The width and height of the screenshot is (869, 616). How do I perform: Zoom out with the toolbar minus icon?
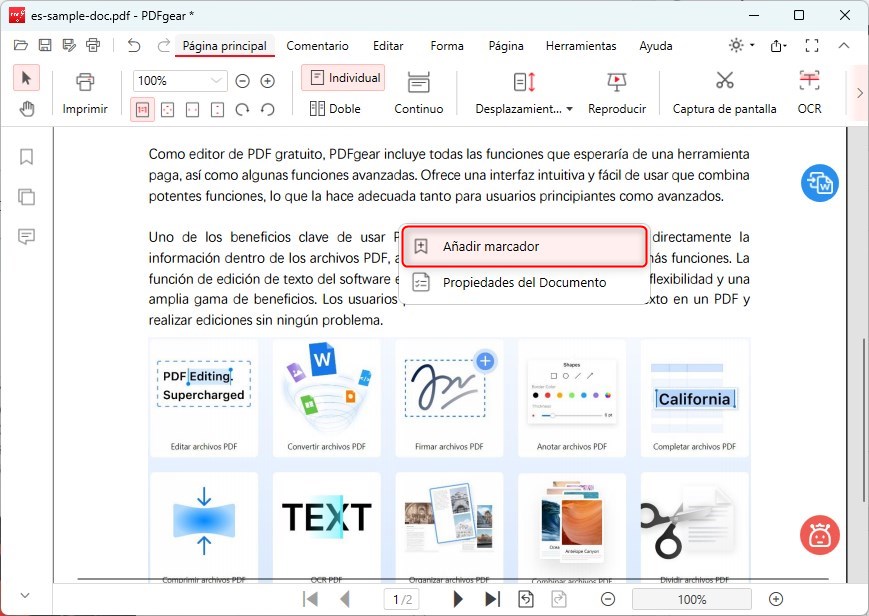pyautogui.click(x=242, y=82)
